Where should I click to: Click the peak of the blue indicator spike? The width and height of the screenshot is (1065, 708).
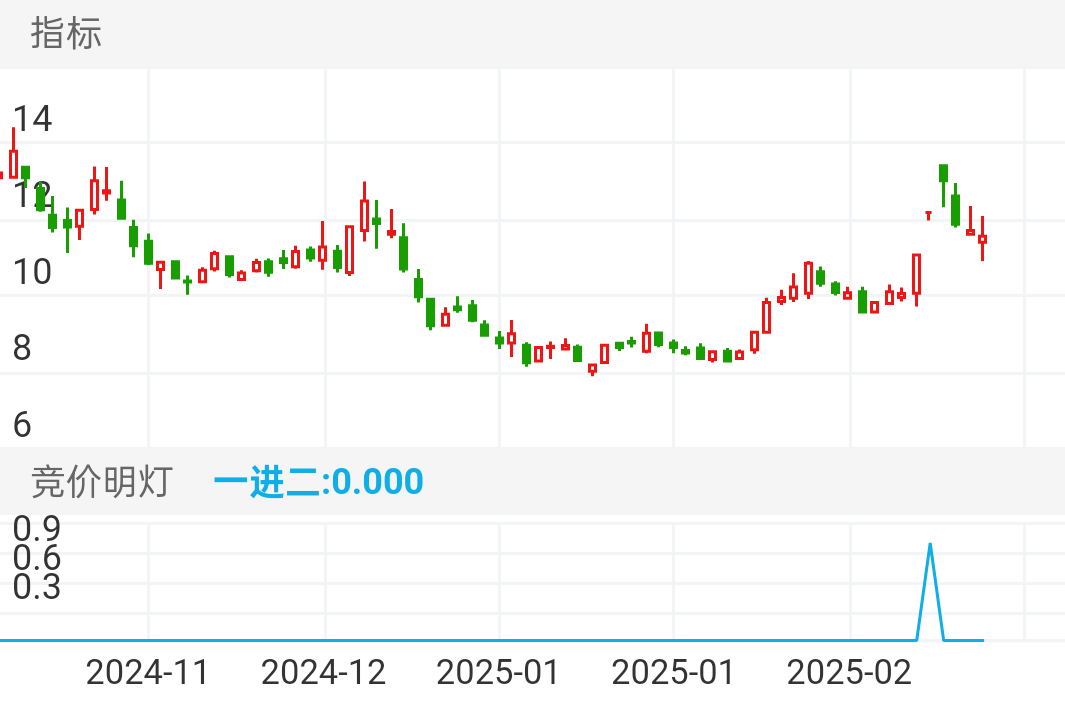[x=930, y=544]
